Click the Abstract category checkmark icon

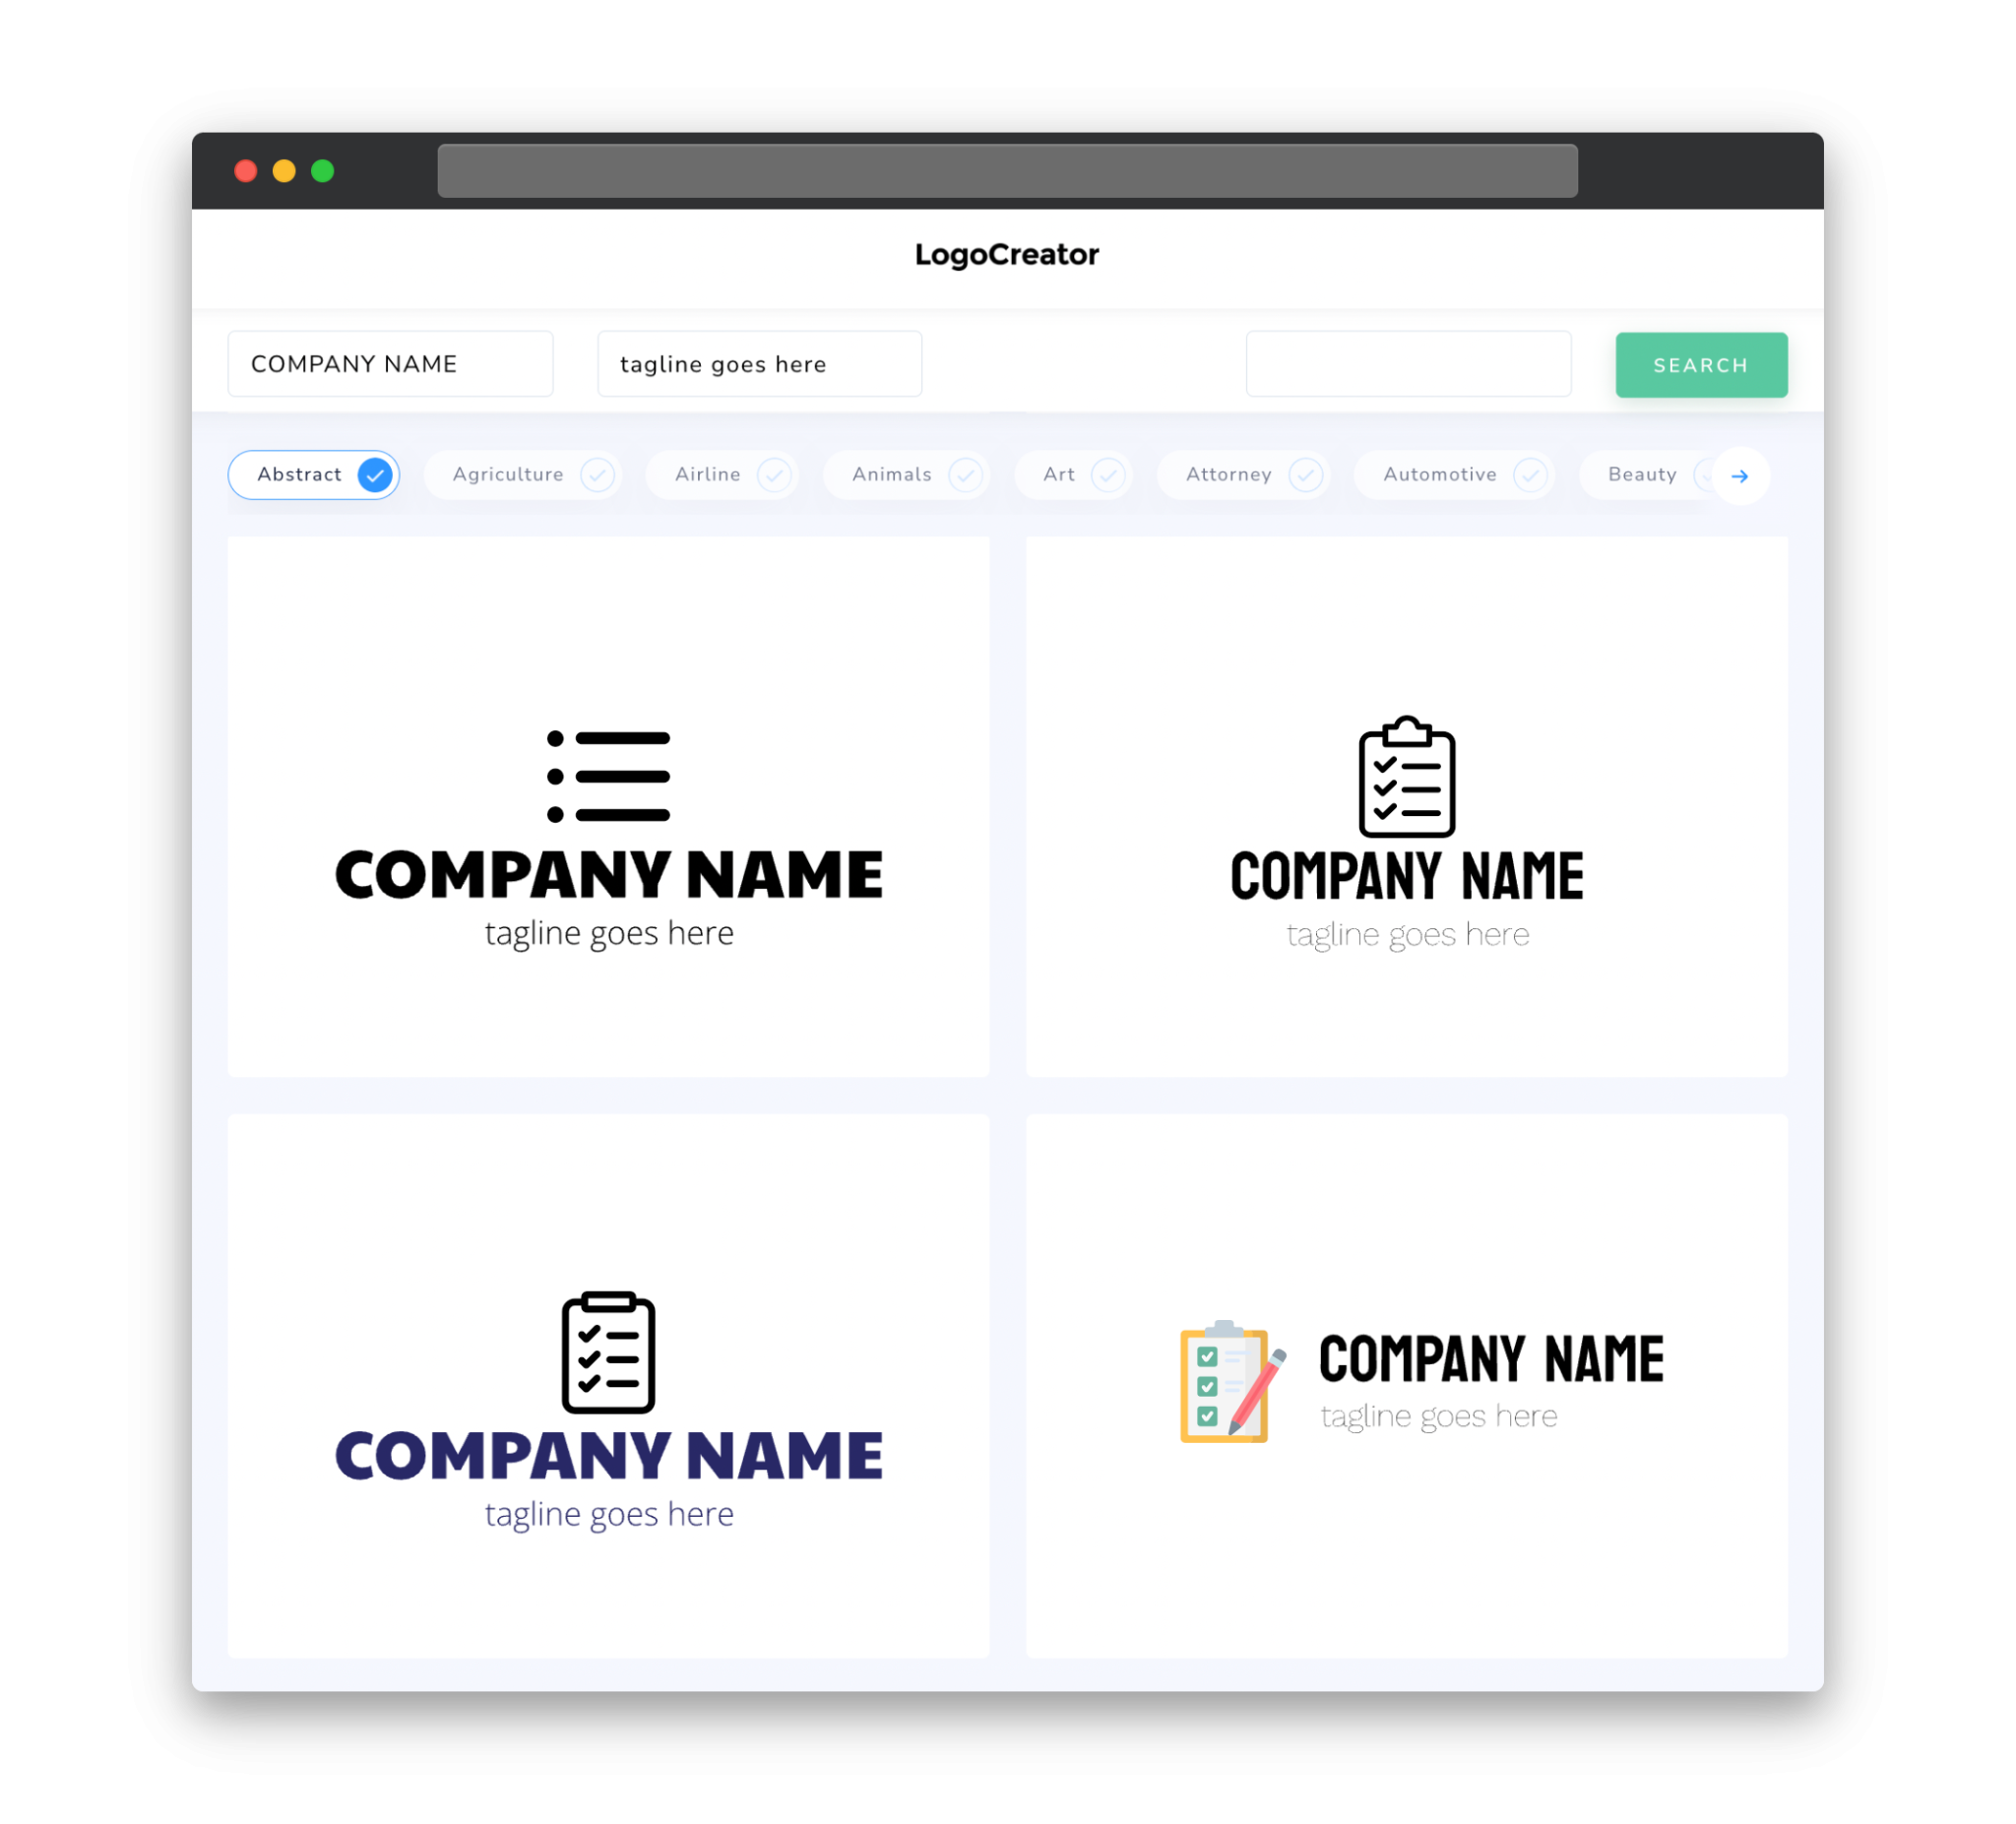374,474
